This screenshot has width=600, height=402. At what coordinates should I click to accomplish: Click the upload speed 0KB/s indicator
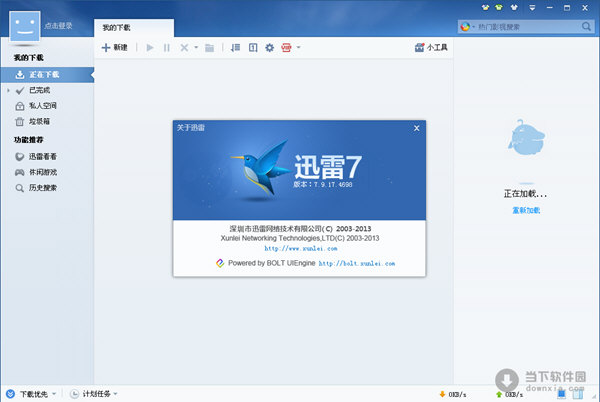pos(509,394)
